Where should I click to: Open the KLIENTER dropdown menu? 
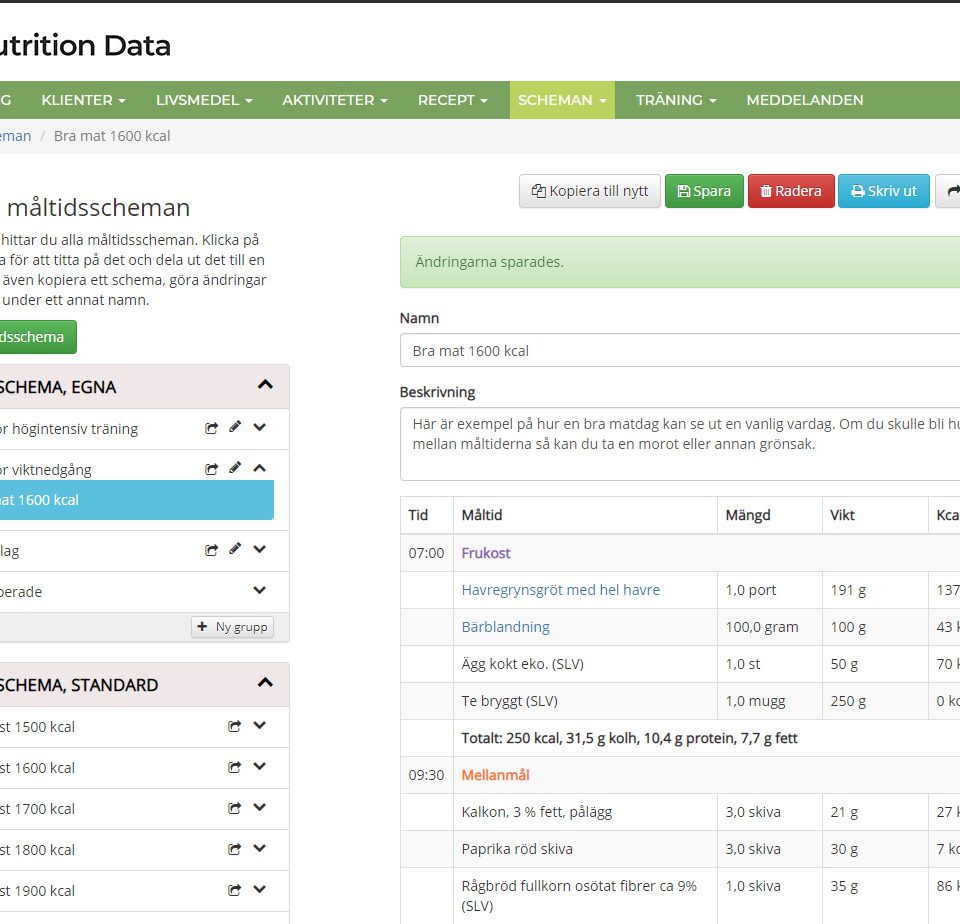click(x=83, y=100)
